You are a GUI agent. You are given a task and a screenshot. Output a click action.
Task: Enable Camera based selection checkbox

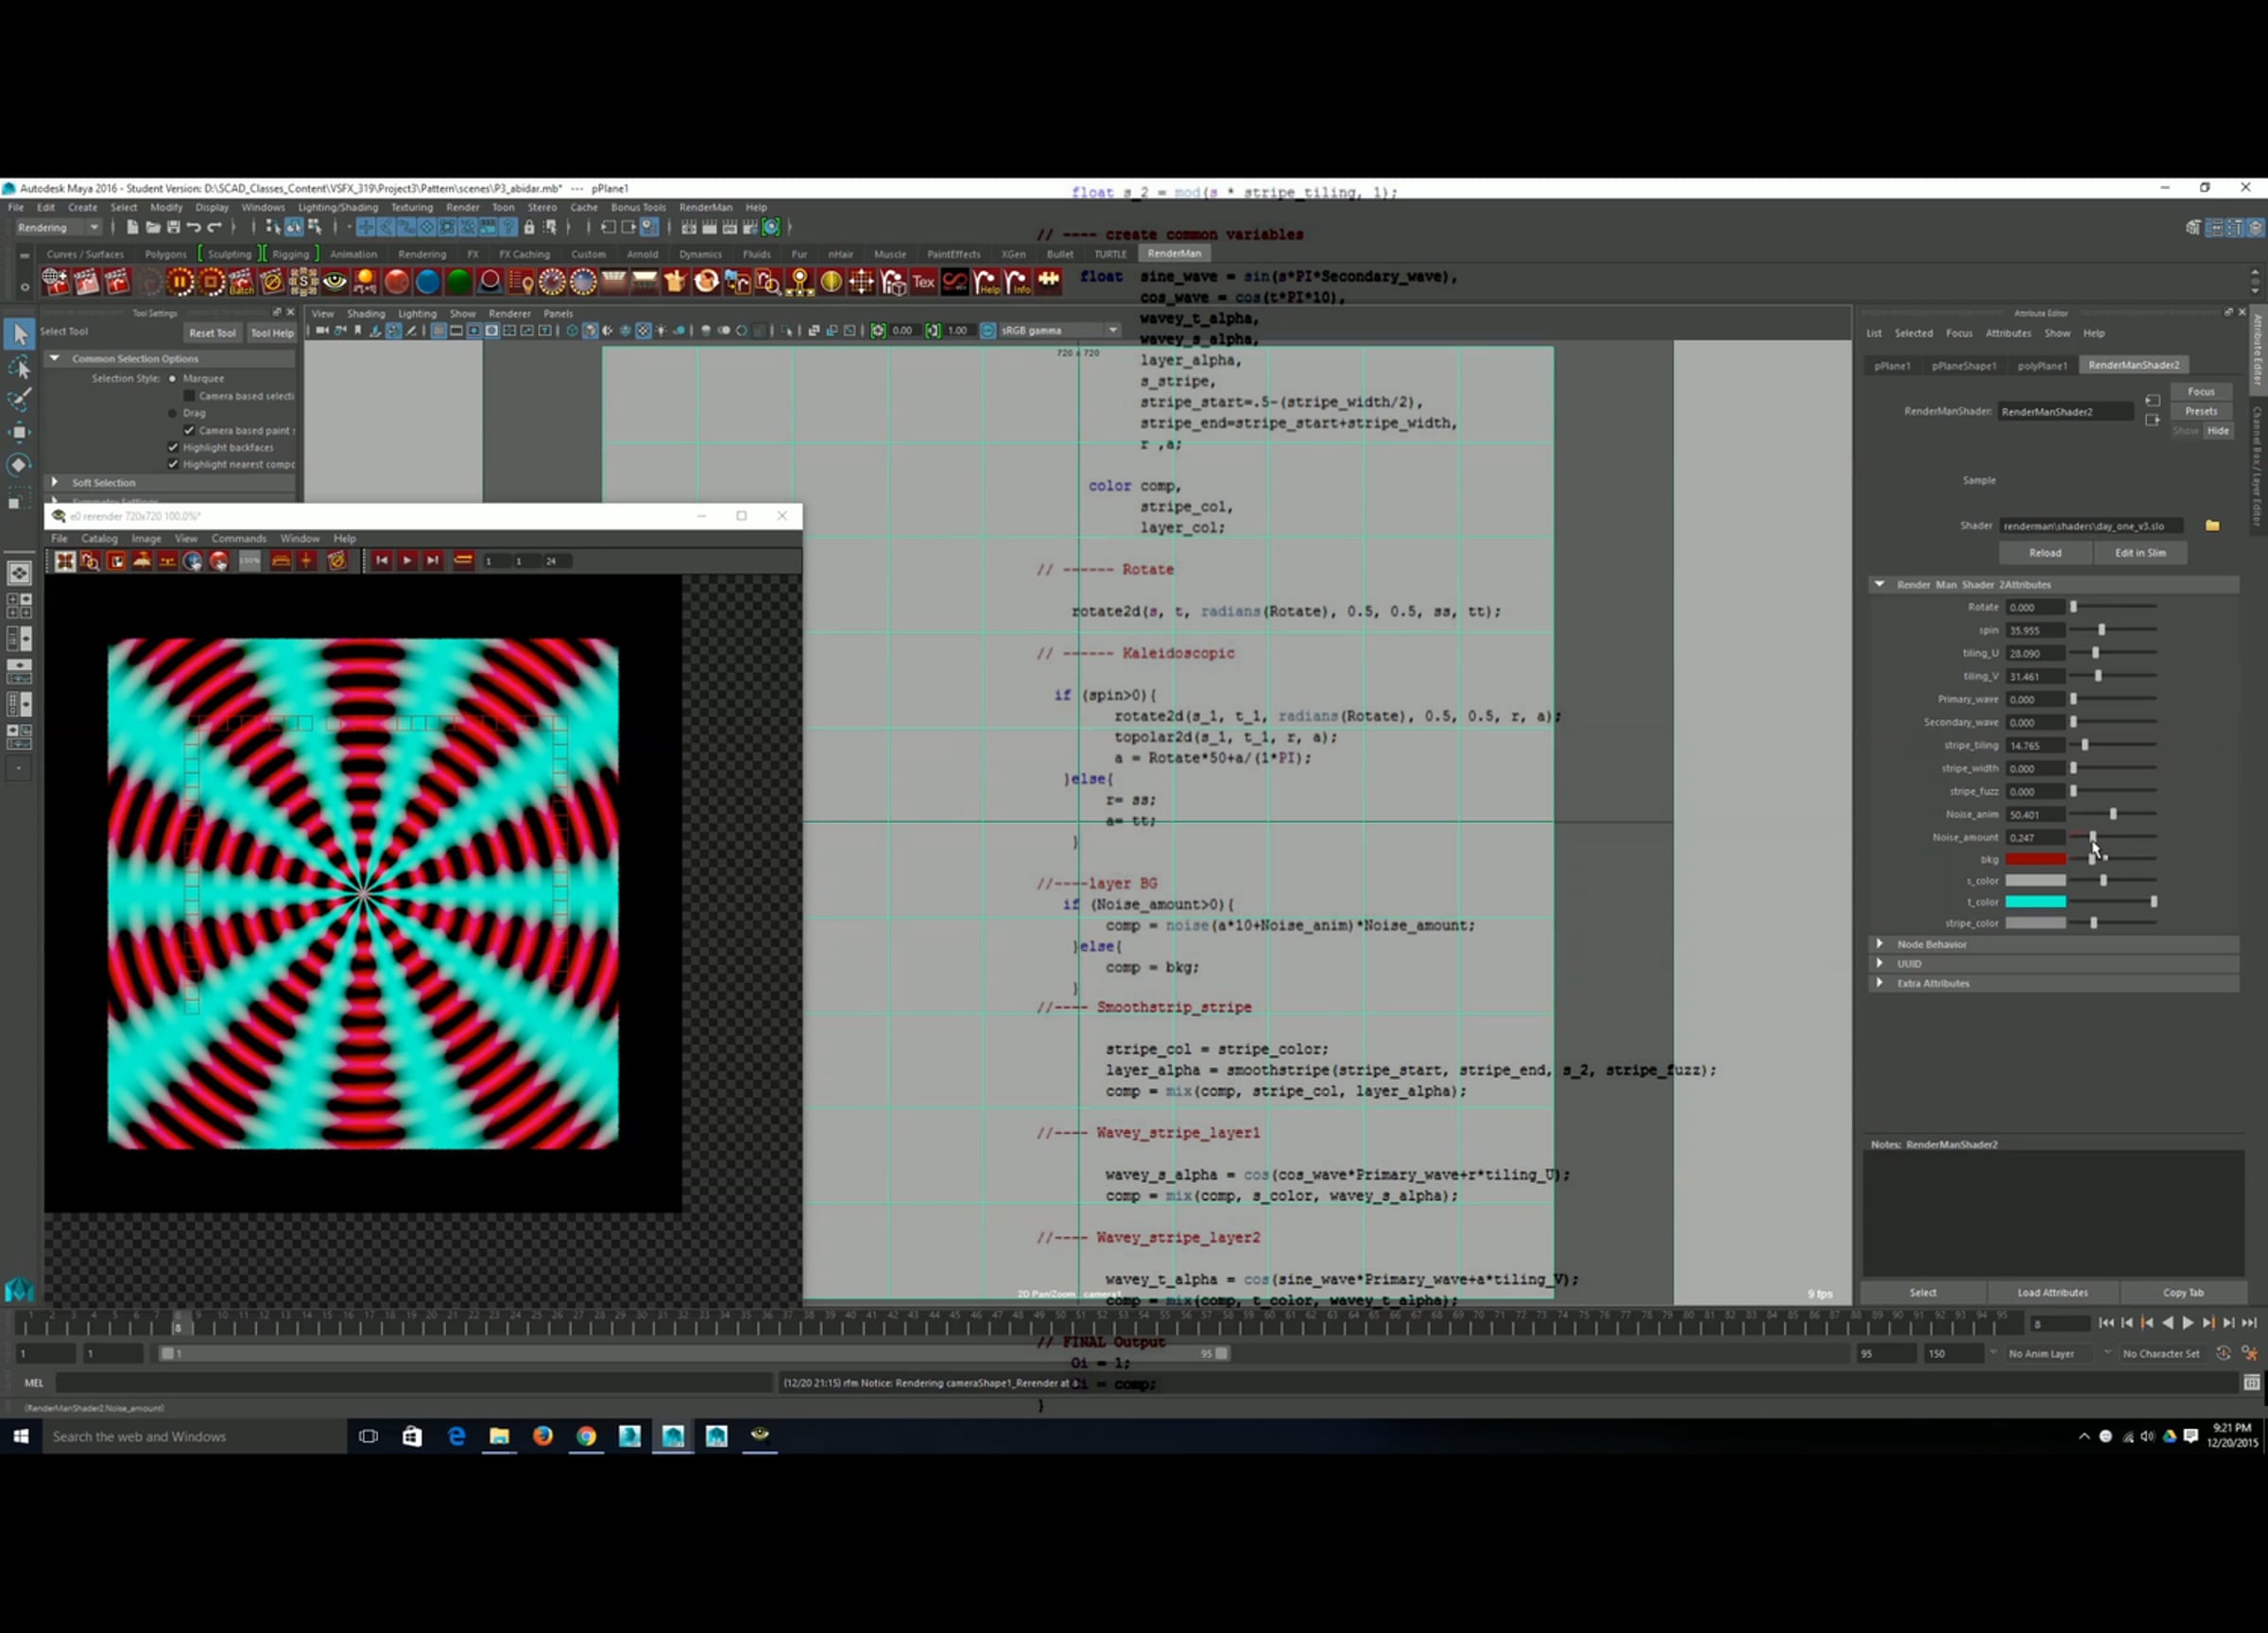(x=189, y=396)
